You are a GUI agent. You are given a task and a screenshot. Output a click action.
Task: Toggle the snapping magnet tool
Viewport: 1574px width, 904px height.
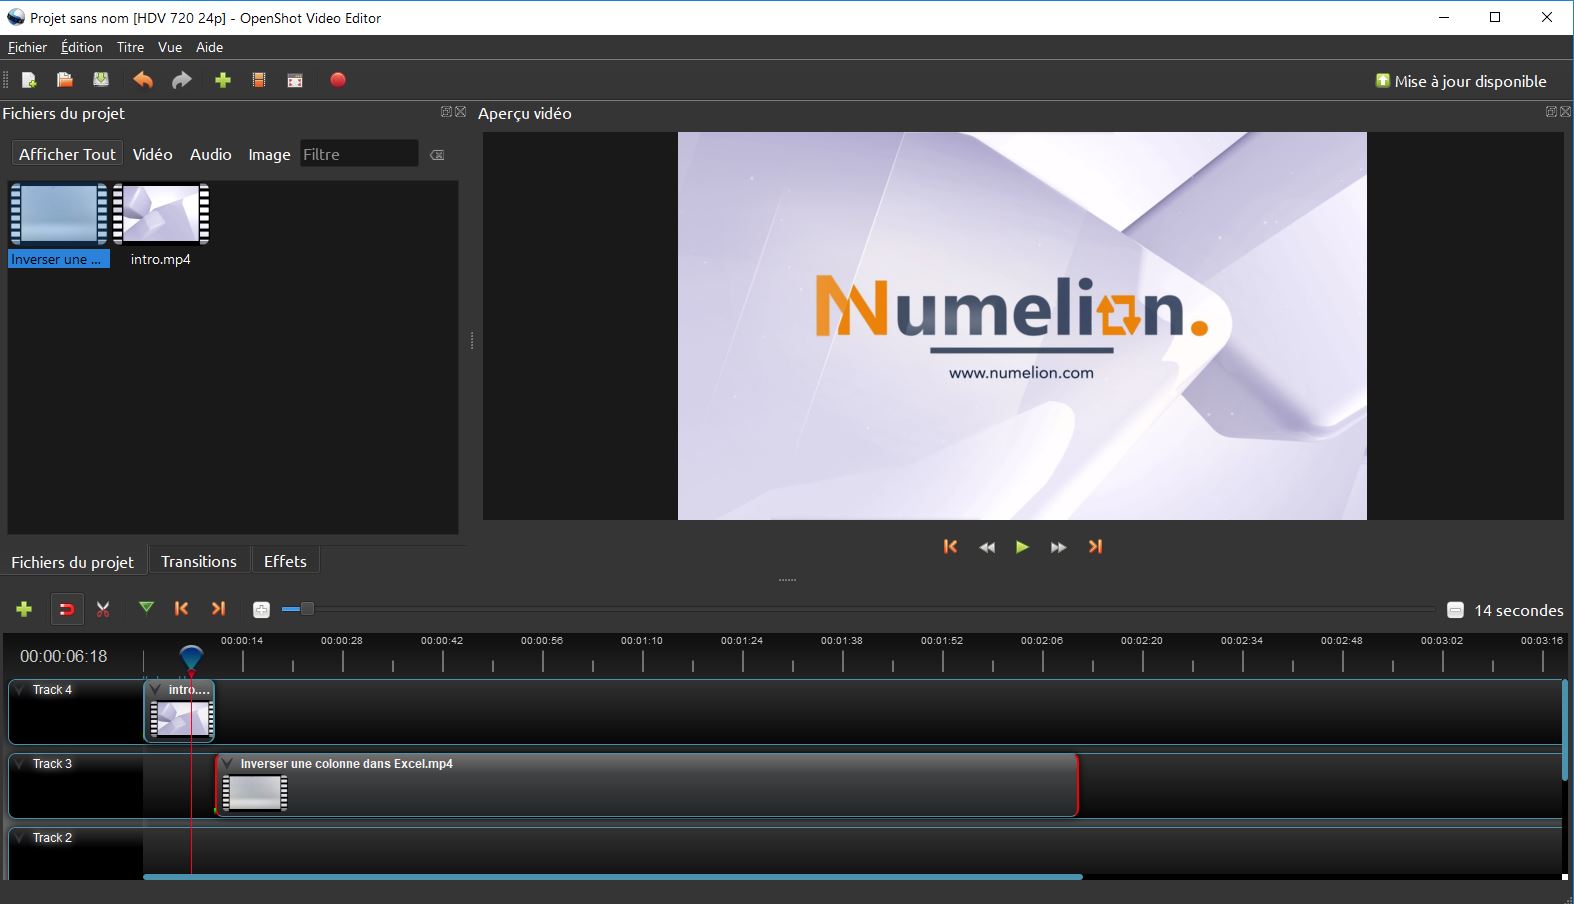67,609
